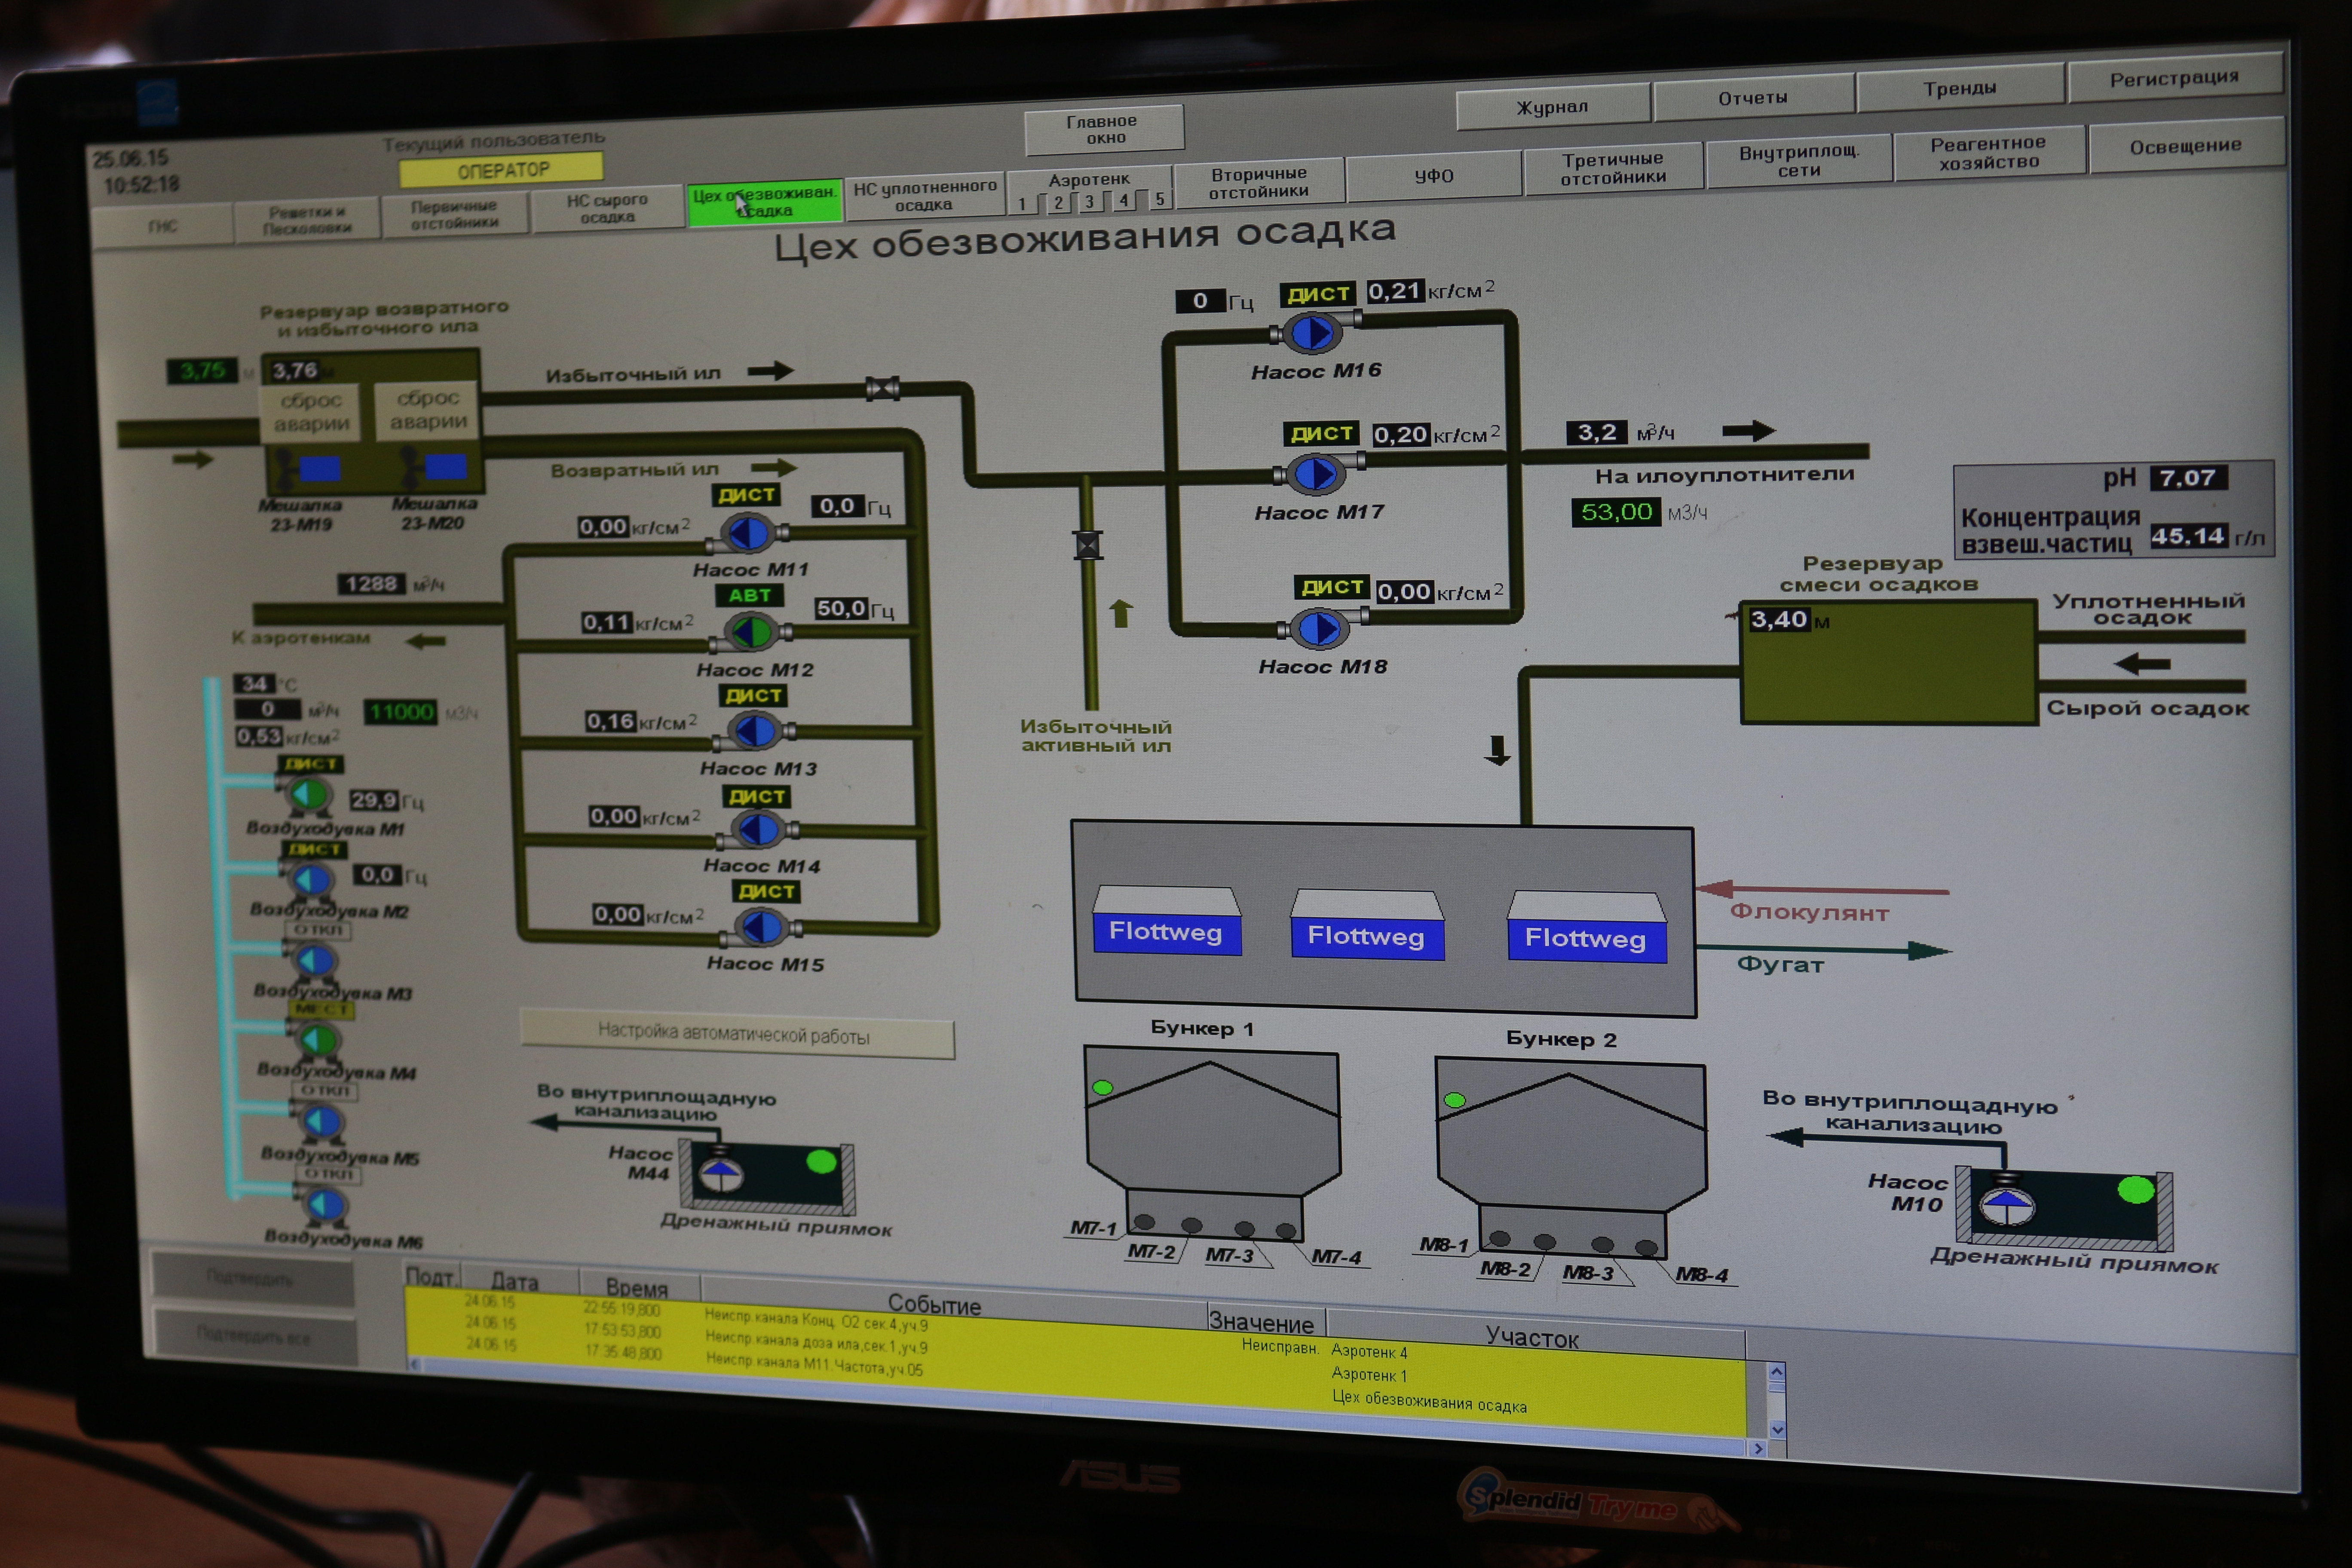Show the Тренды page
Image resolution: width=2352 pixels, height=1568 pixels.
tap(1960, 88)
